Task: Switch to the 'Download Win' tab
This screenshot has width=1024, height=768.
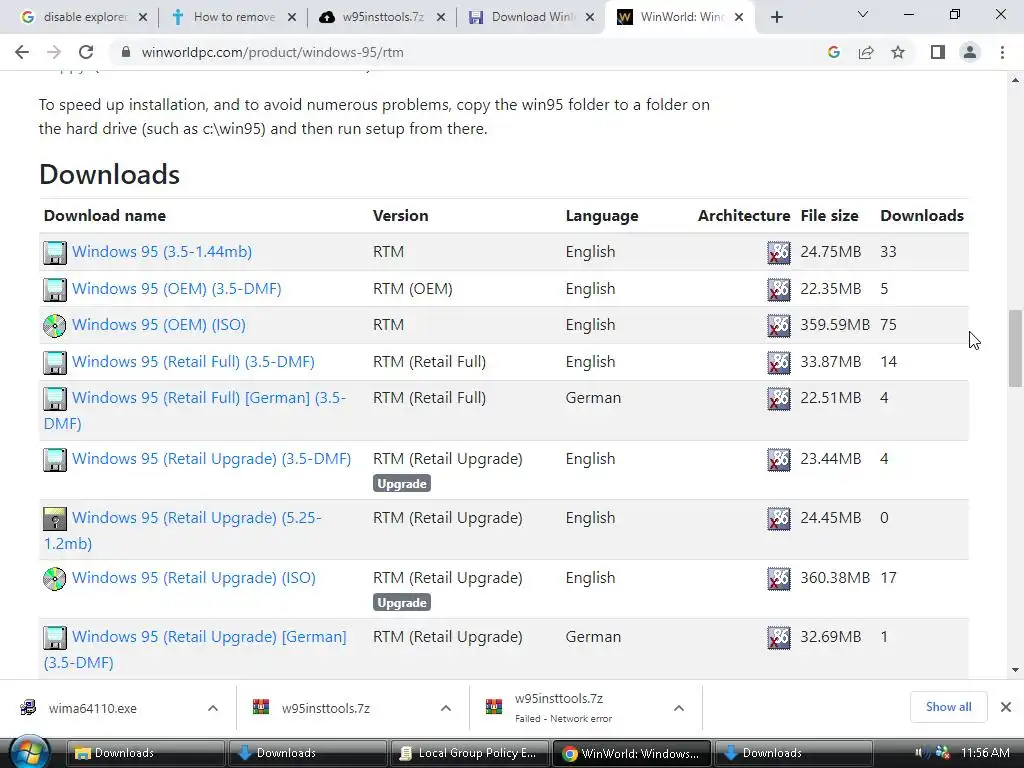Action: (x=531, y=17)
